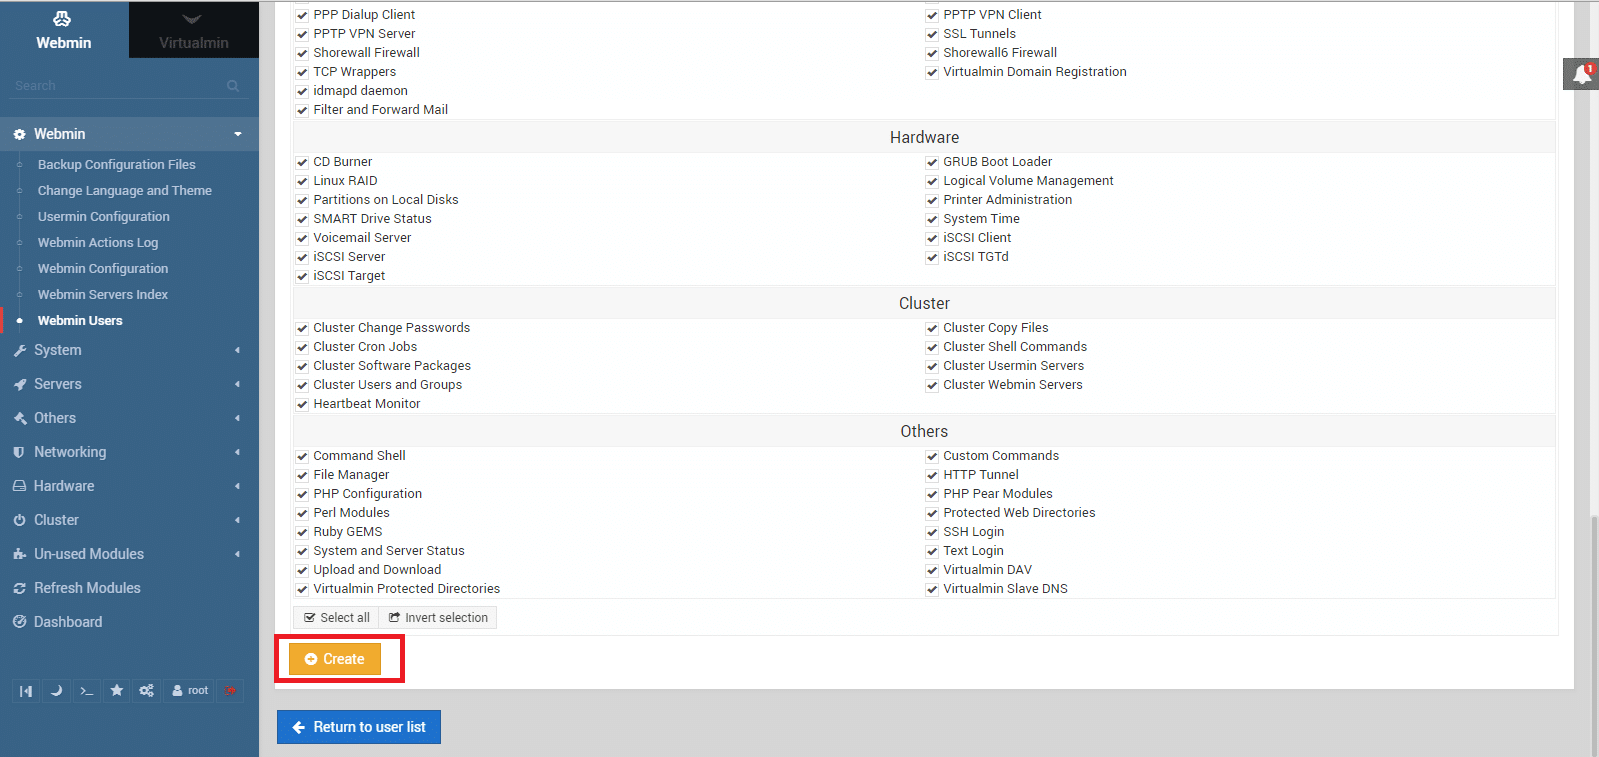Uncheck GRUB Boot Loader module

click(932, 162)
